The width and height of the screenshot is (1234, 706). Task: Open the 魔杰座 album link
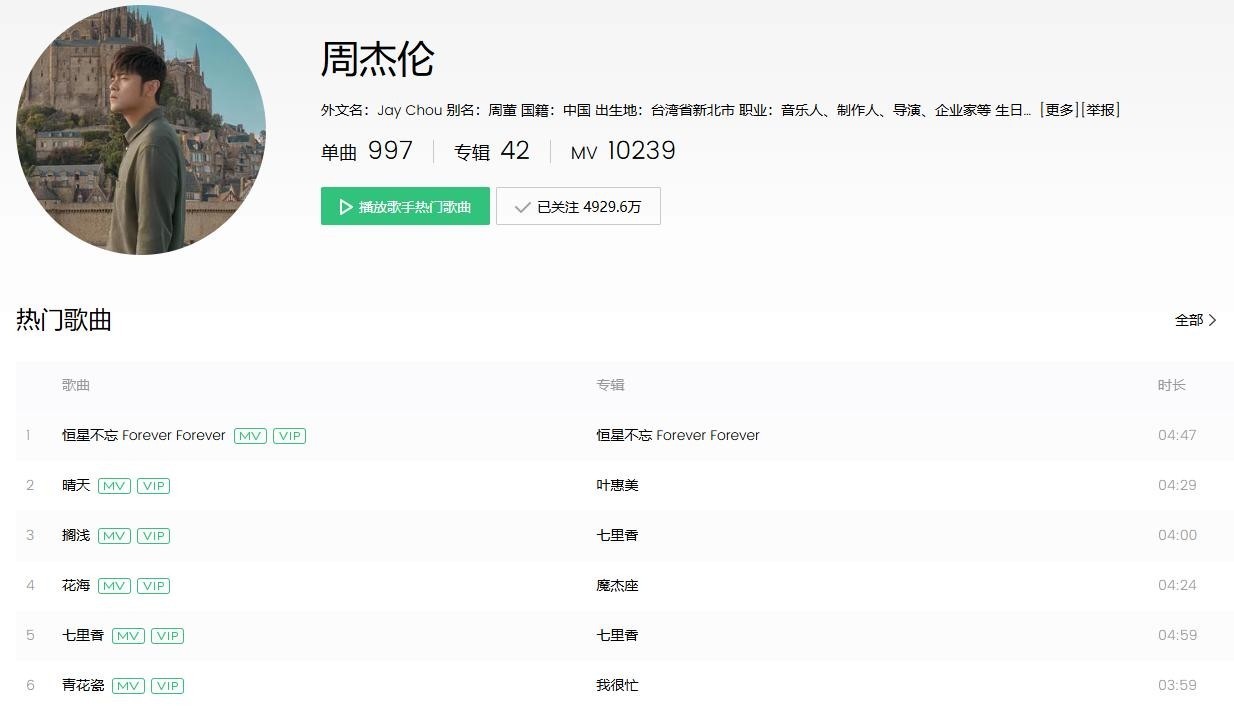tap(617, 585)
